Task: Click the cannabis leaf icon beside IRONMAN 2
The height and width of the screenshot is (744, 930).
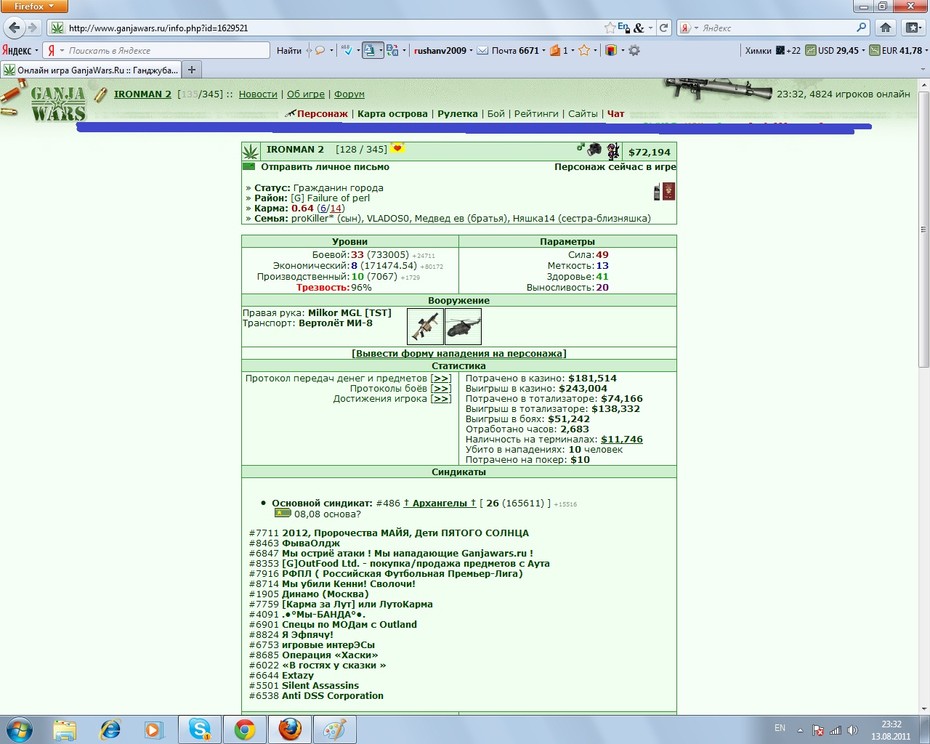Action: pyautogui.click(x=251, y=152)
